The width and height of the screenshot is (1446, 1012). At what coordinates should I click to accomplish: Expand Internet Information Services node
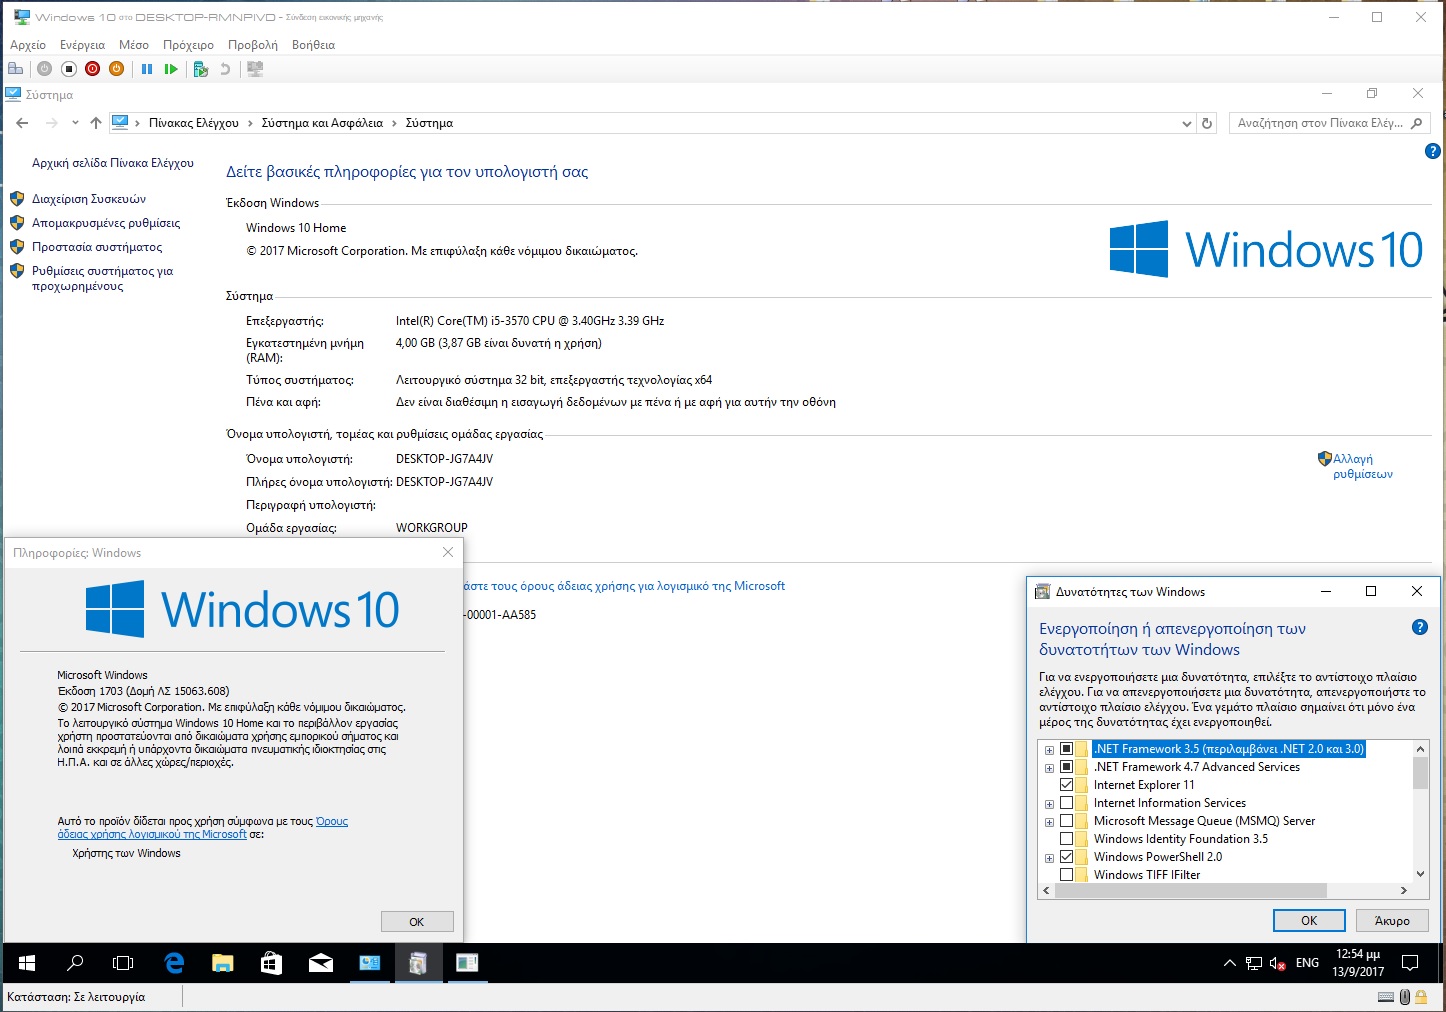[x=1049, y=804]
